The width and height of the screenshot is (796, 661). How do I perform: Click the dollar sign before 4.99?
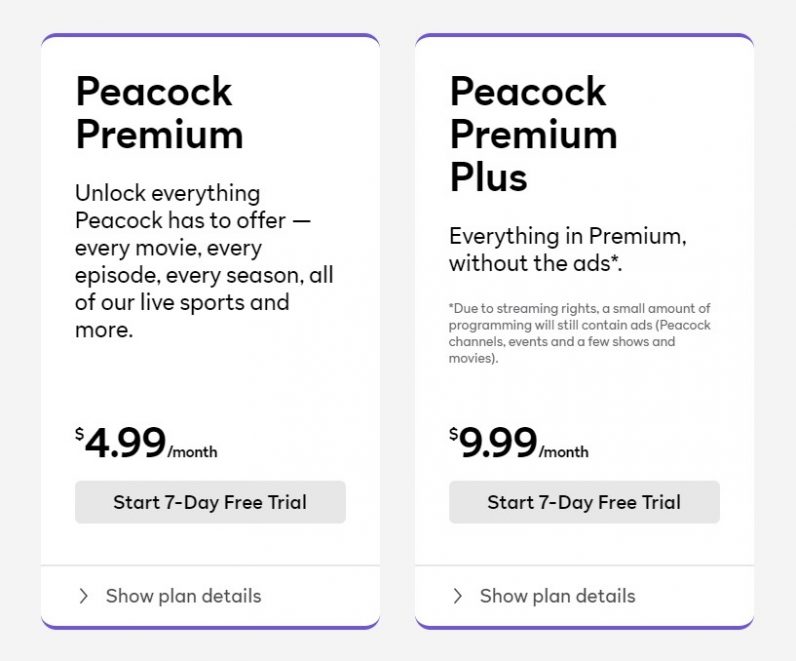79,434
